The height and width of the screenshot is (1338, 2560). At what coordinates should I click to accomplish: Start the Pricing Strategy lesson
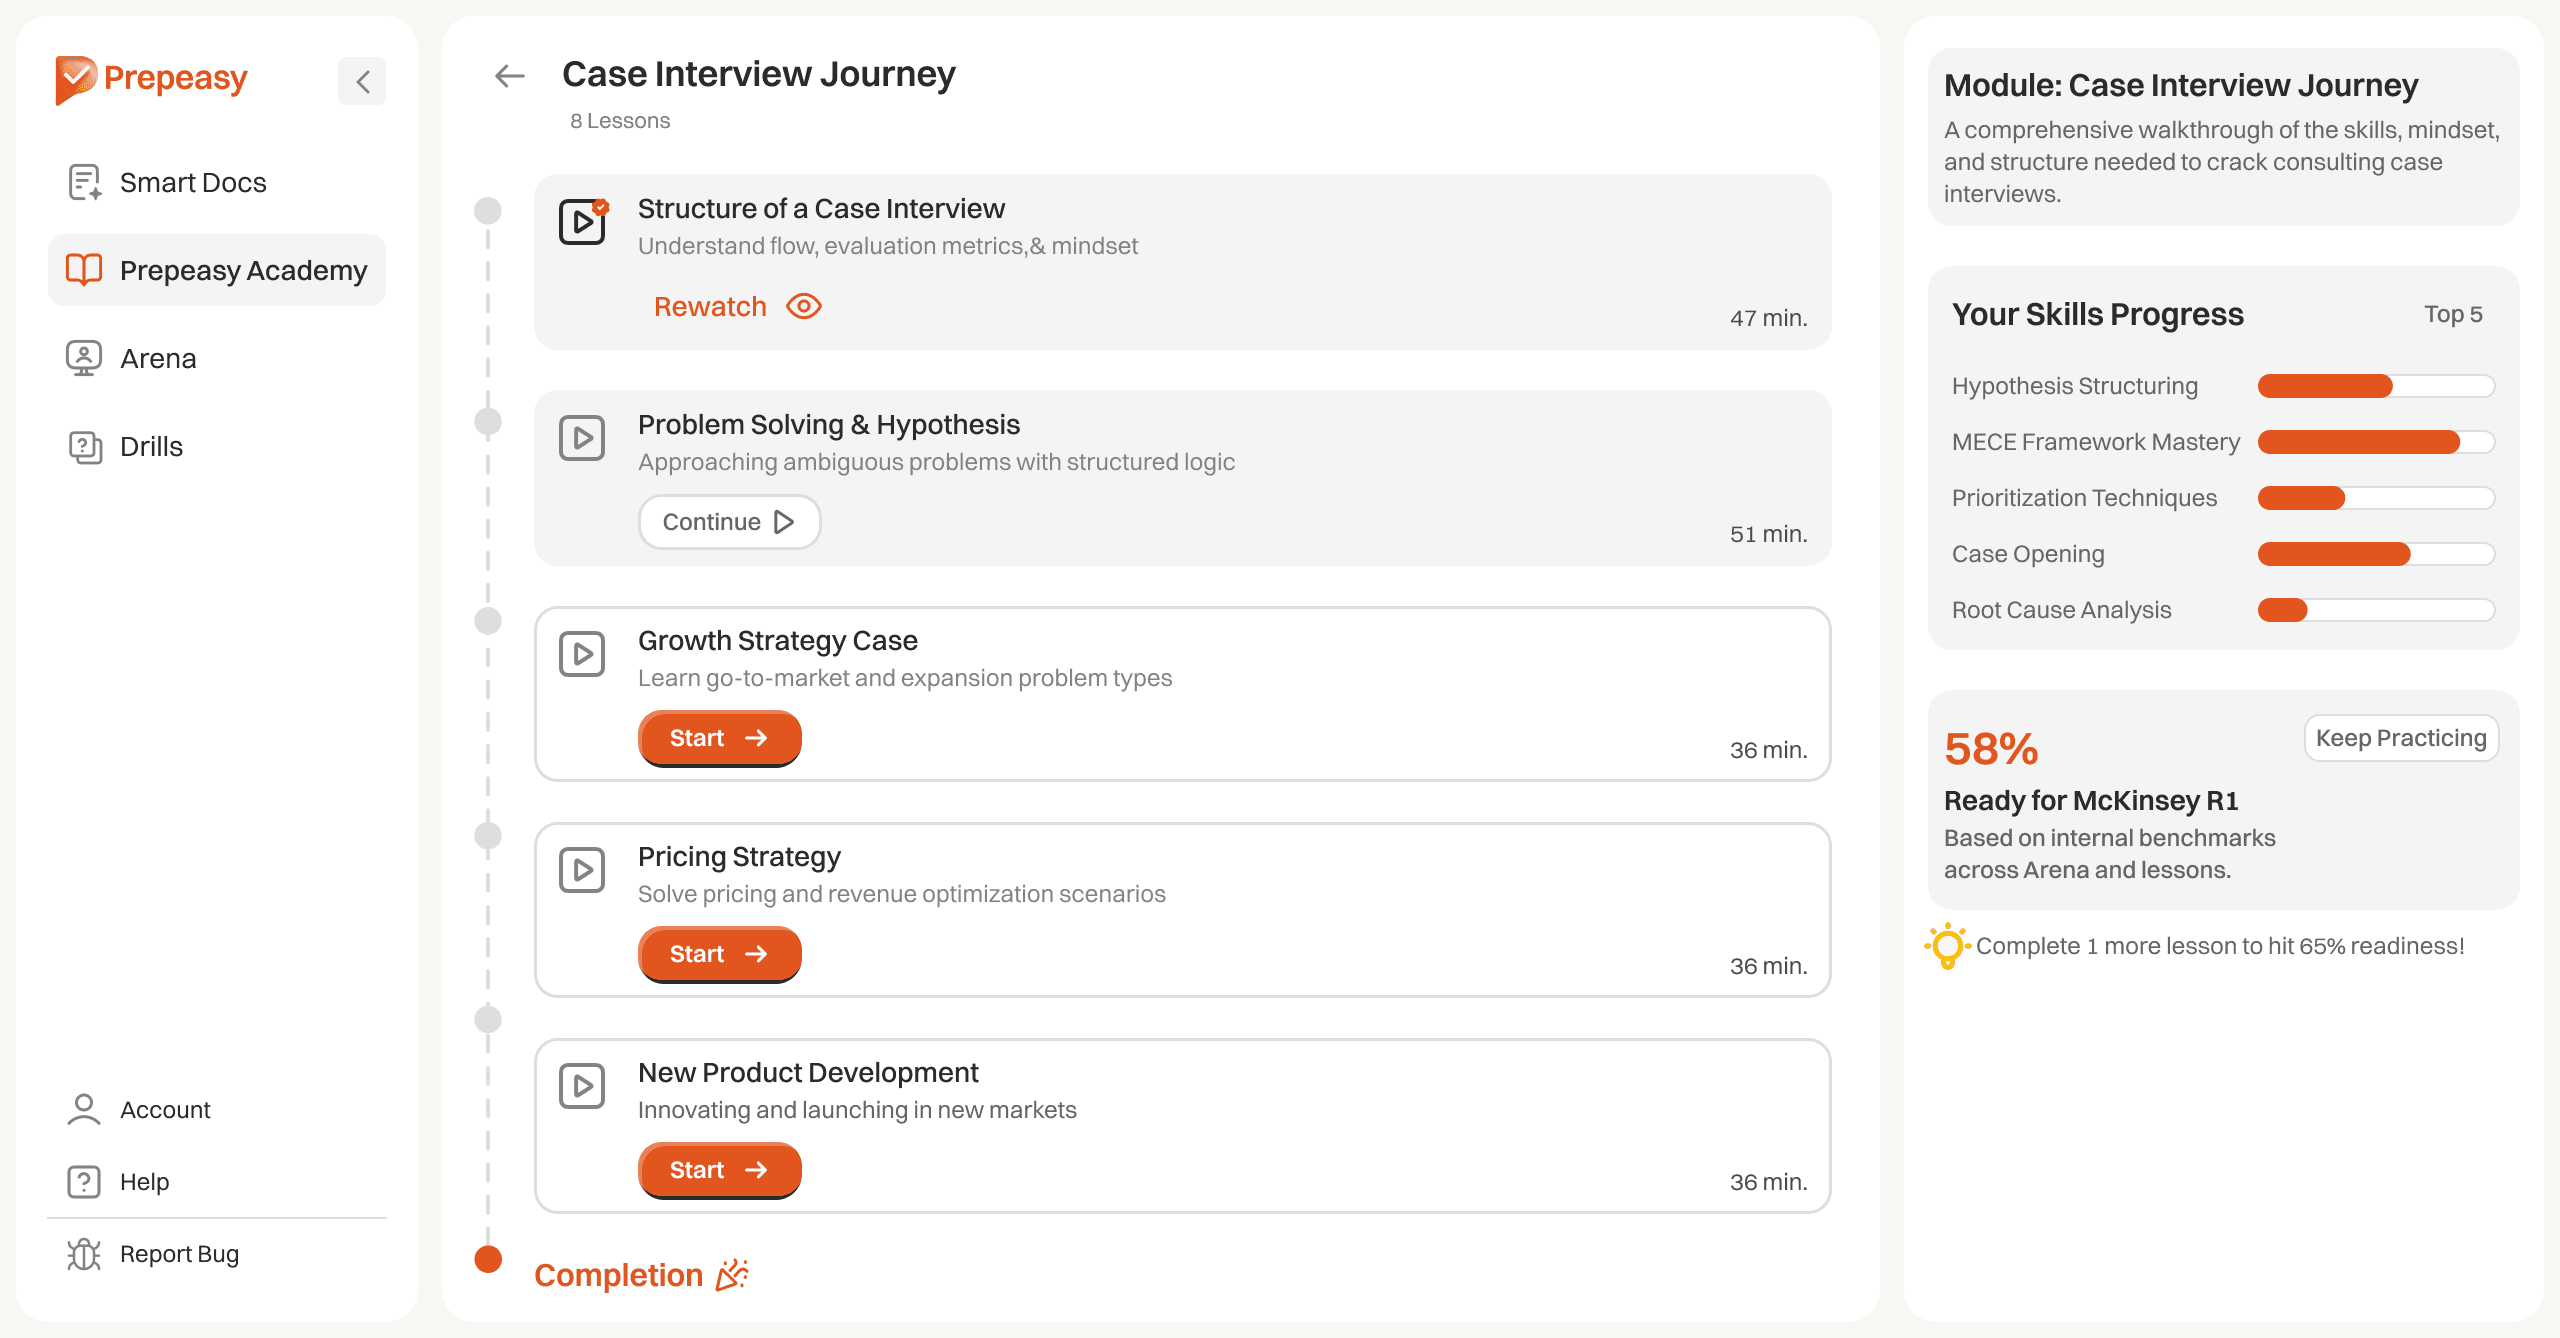tap(719, 954)
